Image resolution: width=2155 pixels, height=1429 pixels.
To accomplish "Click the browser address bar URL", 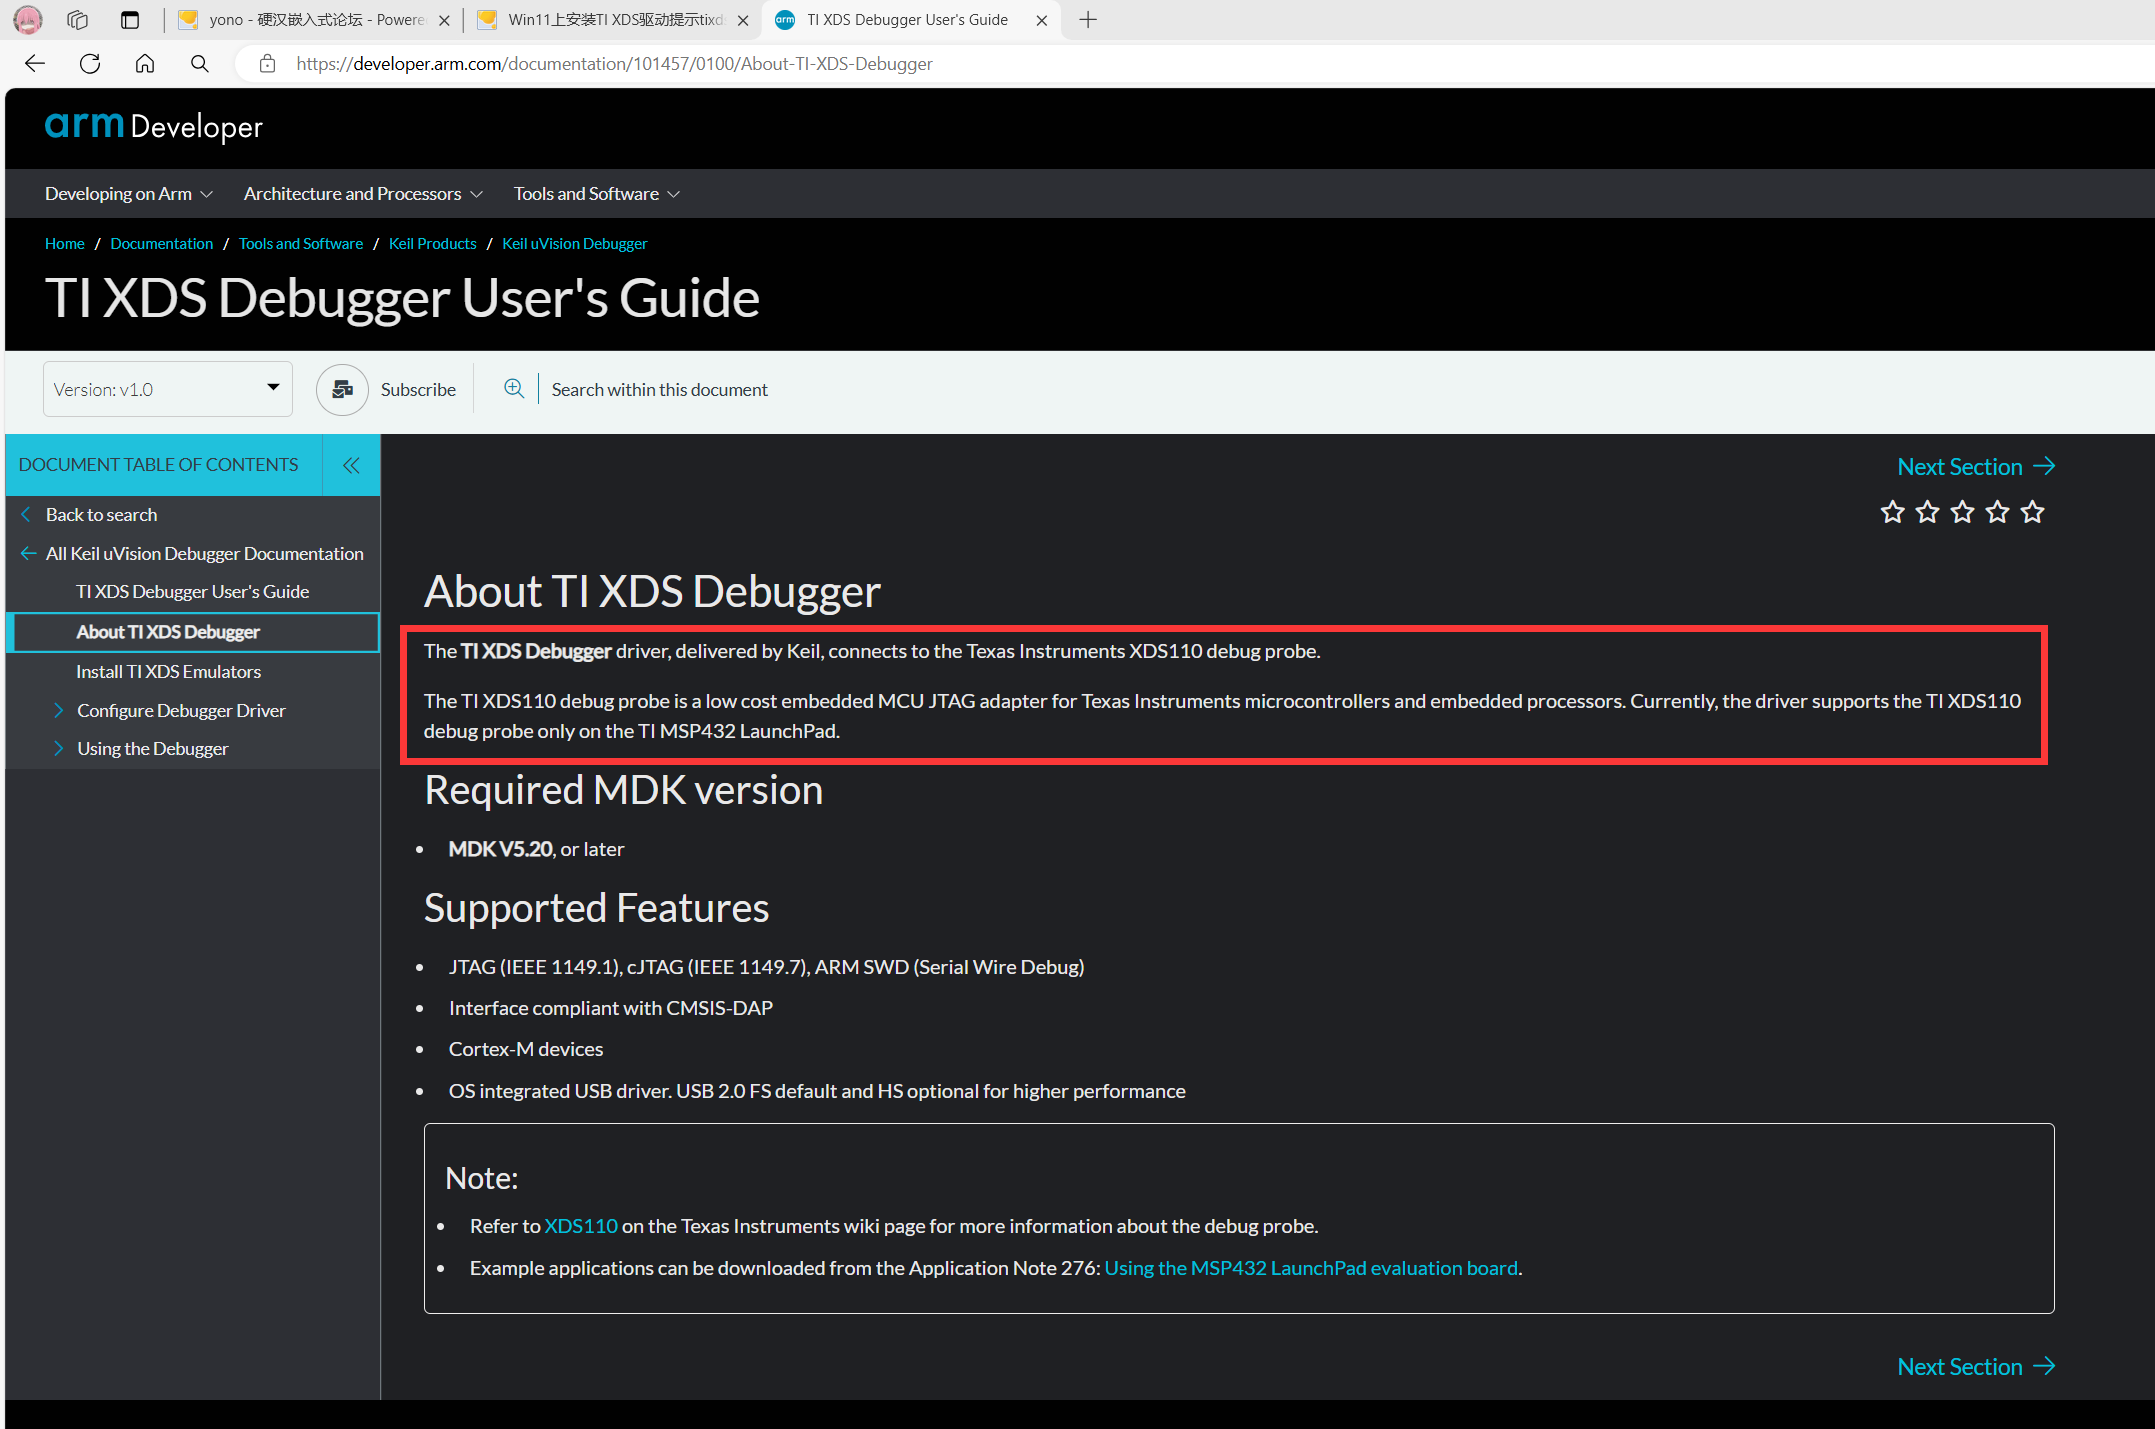I will coord(614,64).
